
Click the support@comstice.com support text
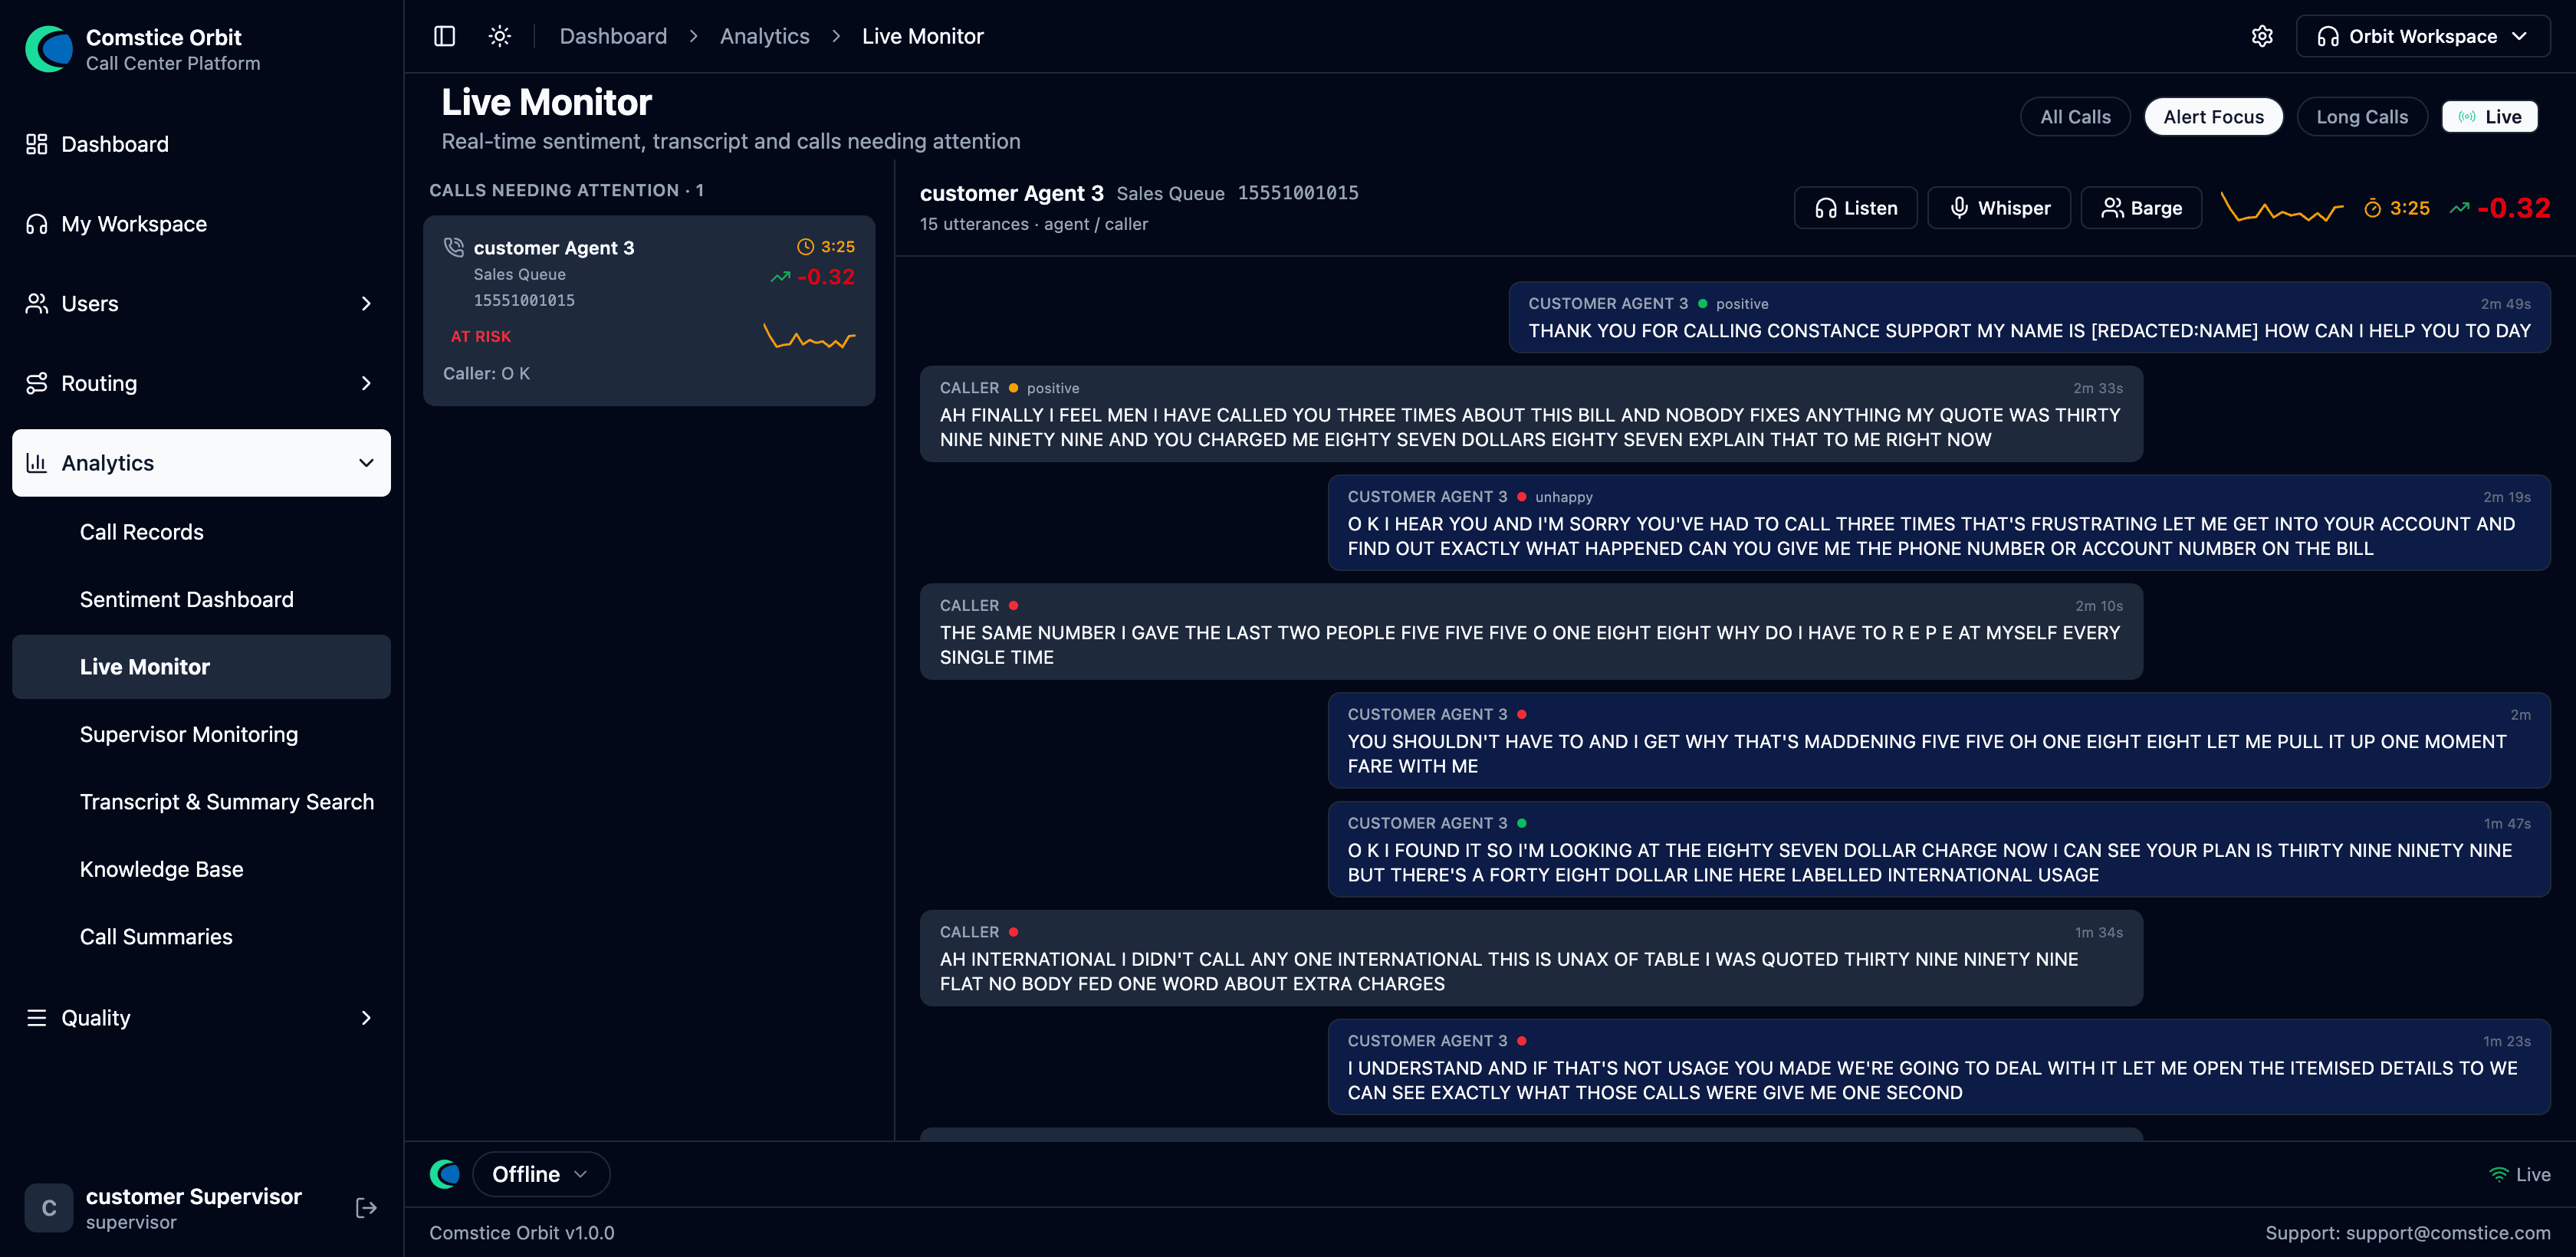click(x=2407, y=1233)
